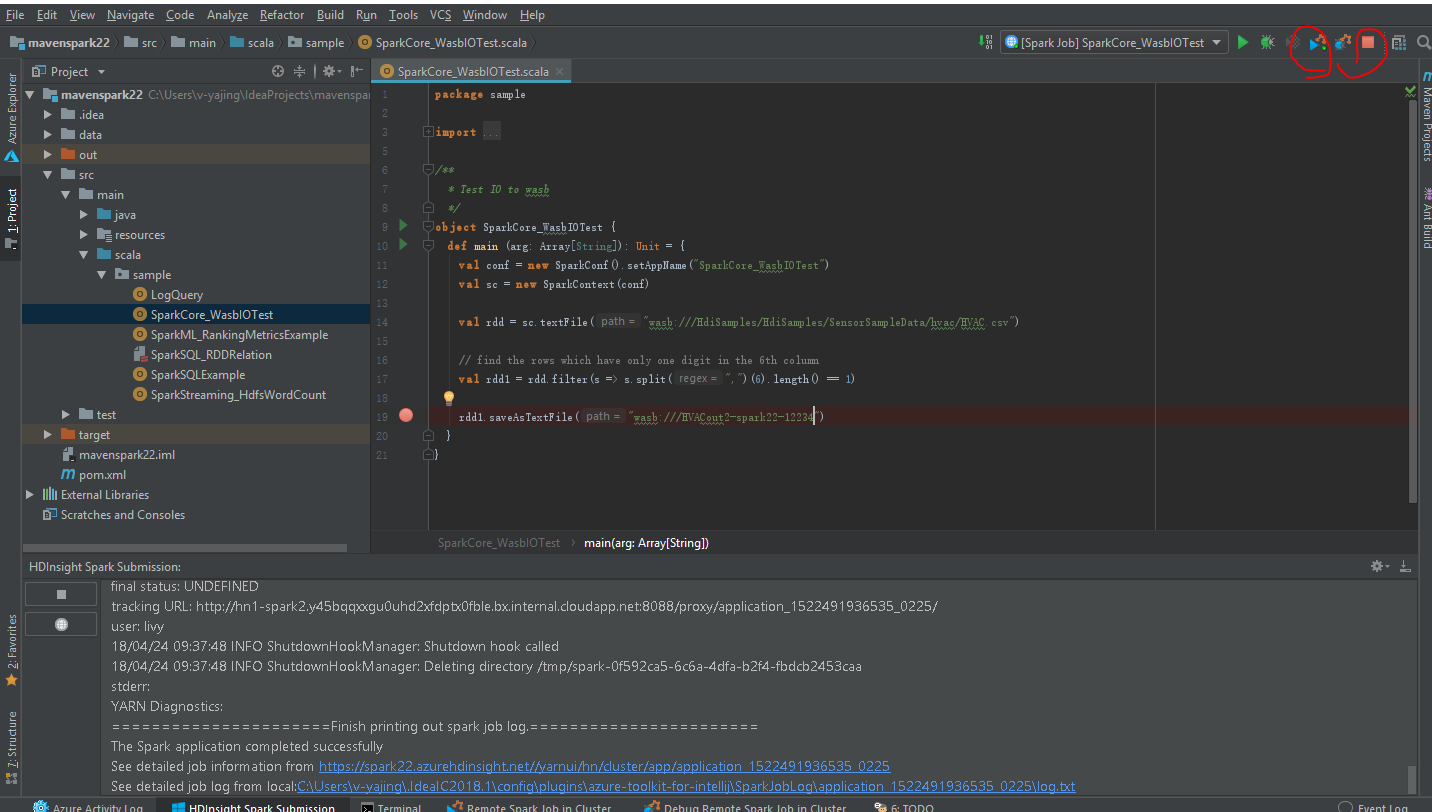Click the Search Everywhere magnifier icon

[x=1422, y=43]
